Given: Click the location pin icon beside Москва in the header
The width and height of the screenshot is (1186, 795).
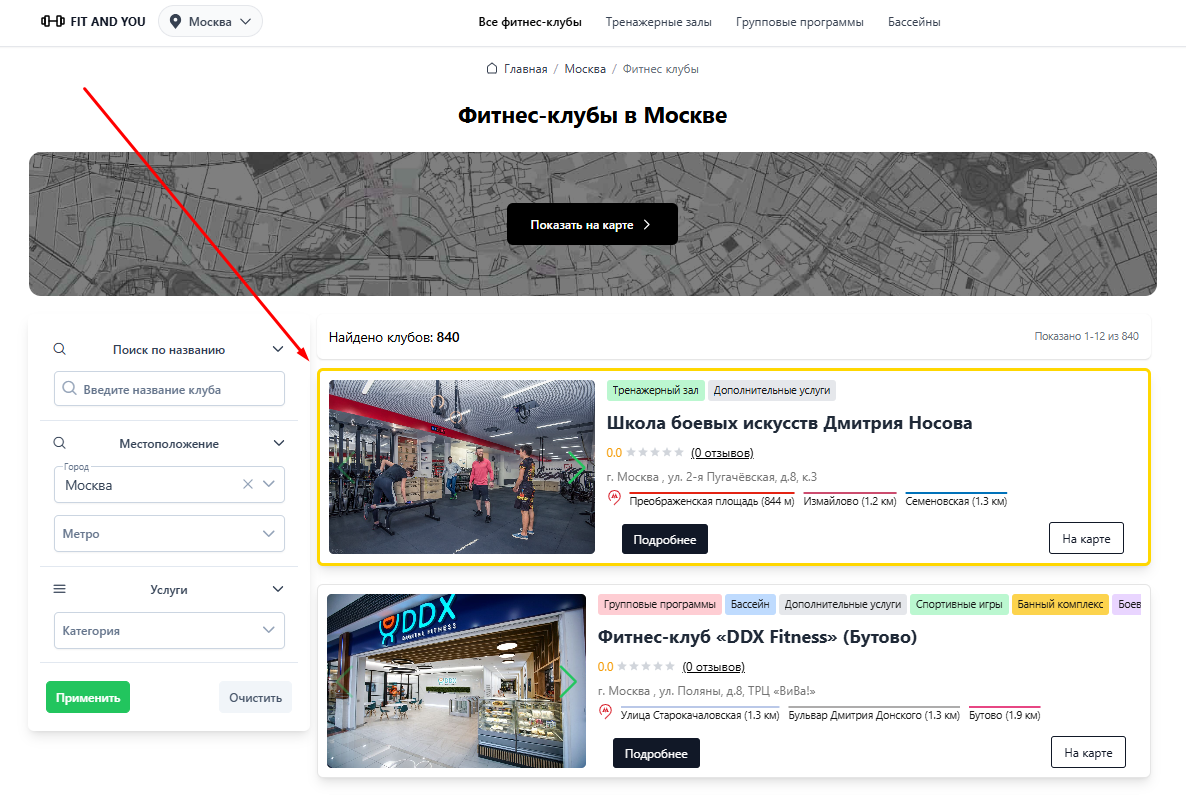Looking at the screenshot, I should [x=175, y=21].
